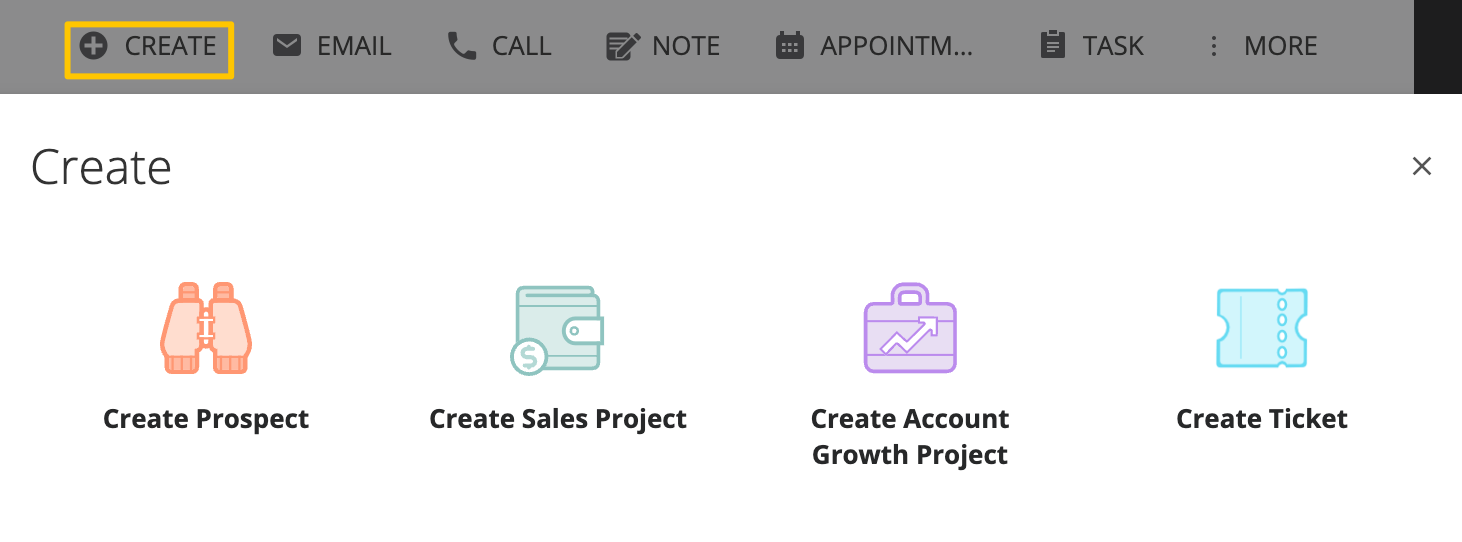Select the CREATE toolbar item
1462x542 pixels.
(150, 47)
